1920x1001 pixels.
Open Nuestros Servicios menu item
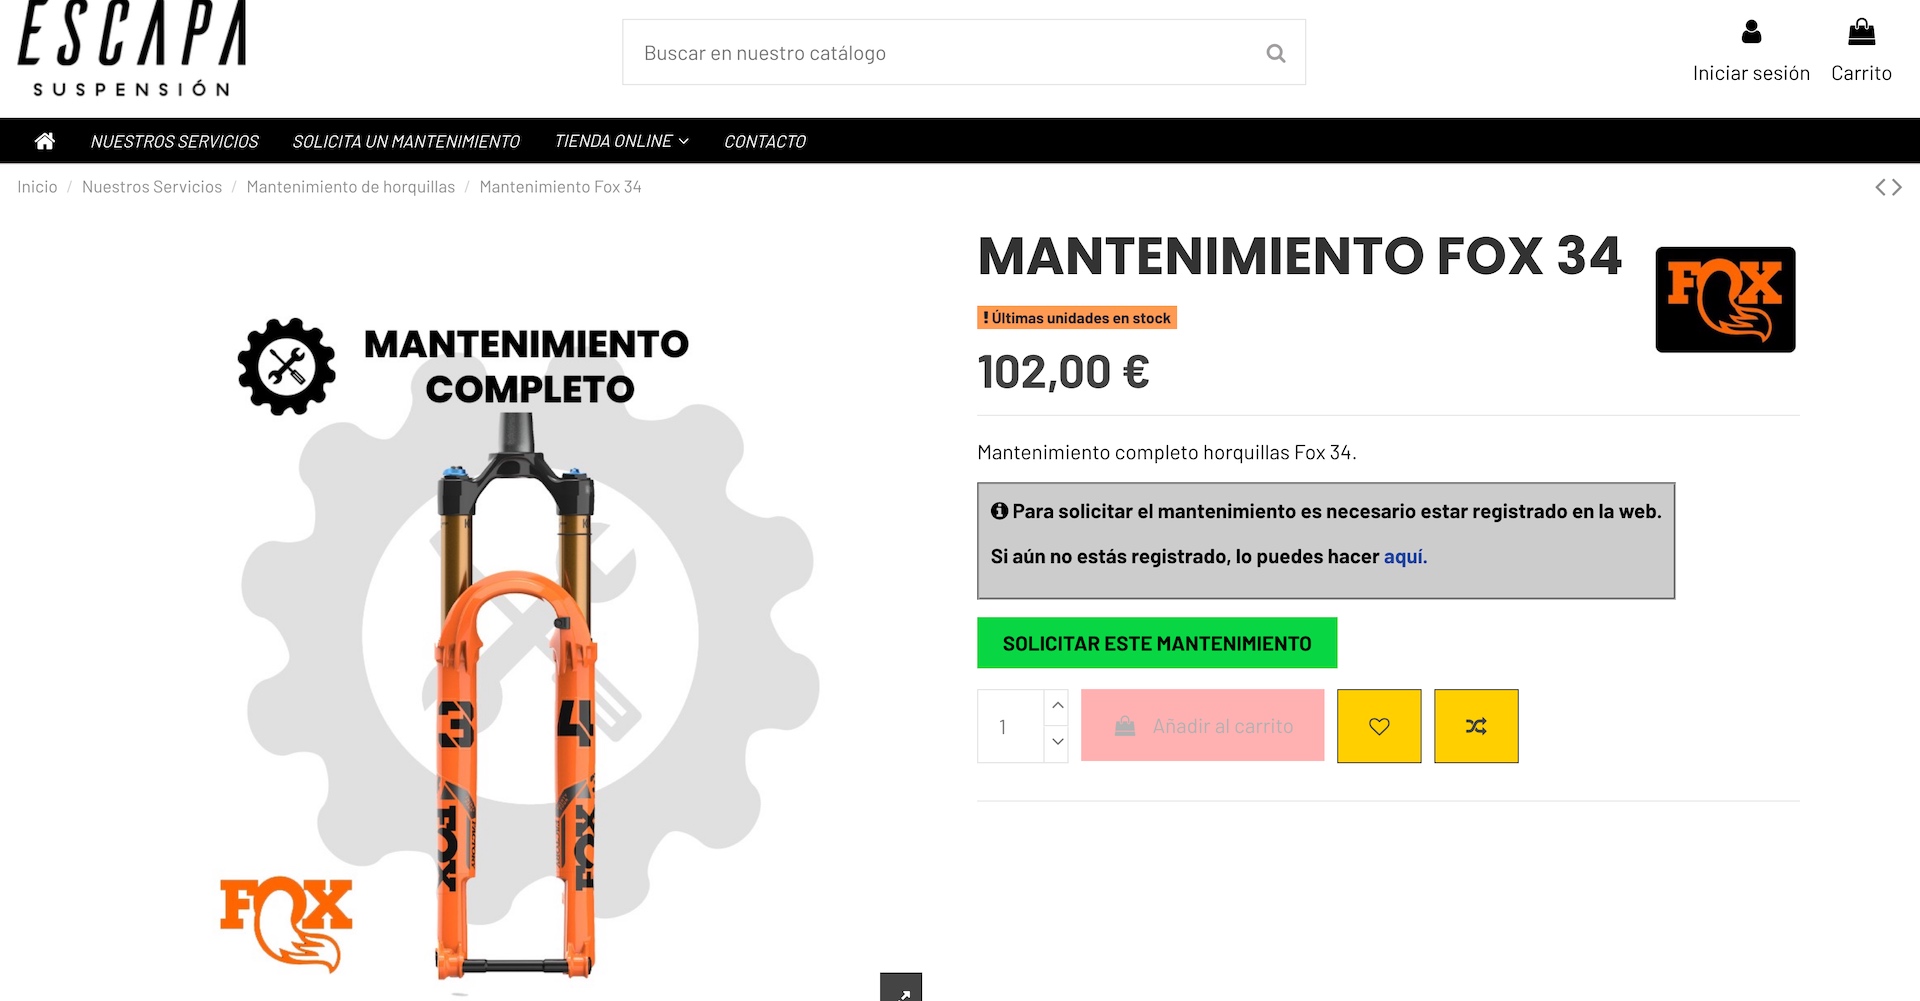pyautogui.click(x=174, y=141)
